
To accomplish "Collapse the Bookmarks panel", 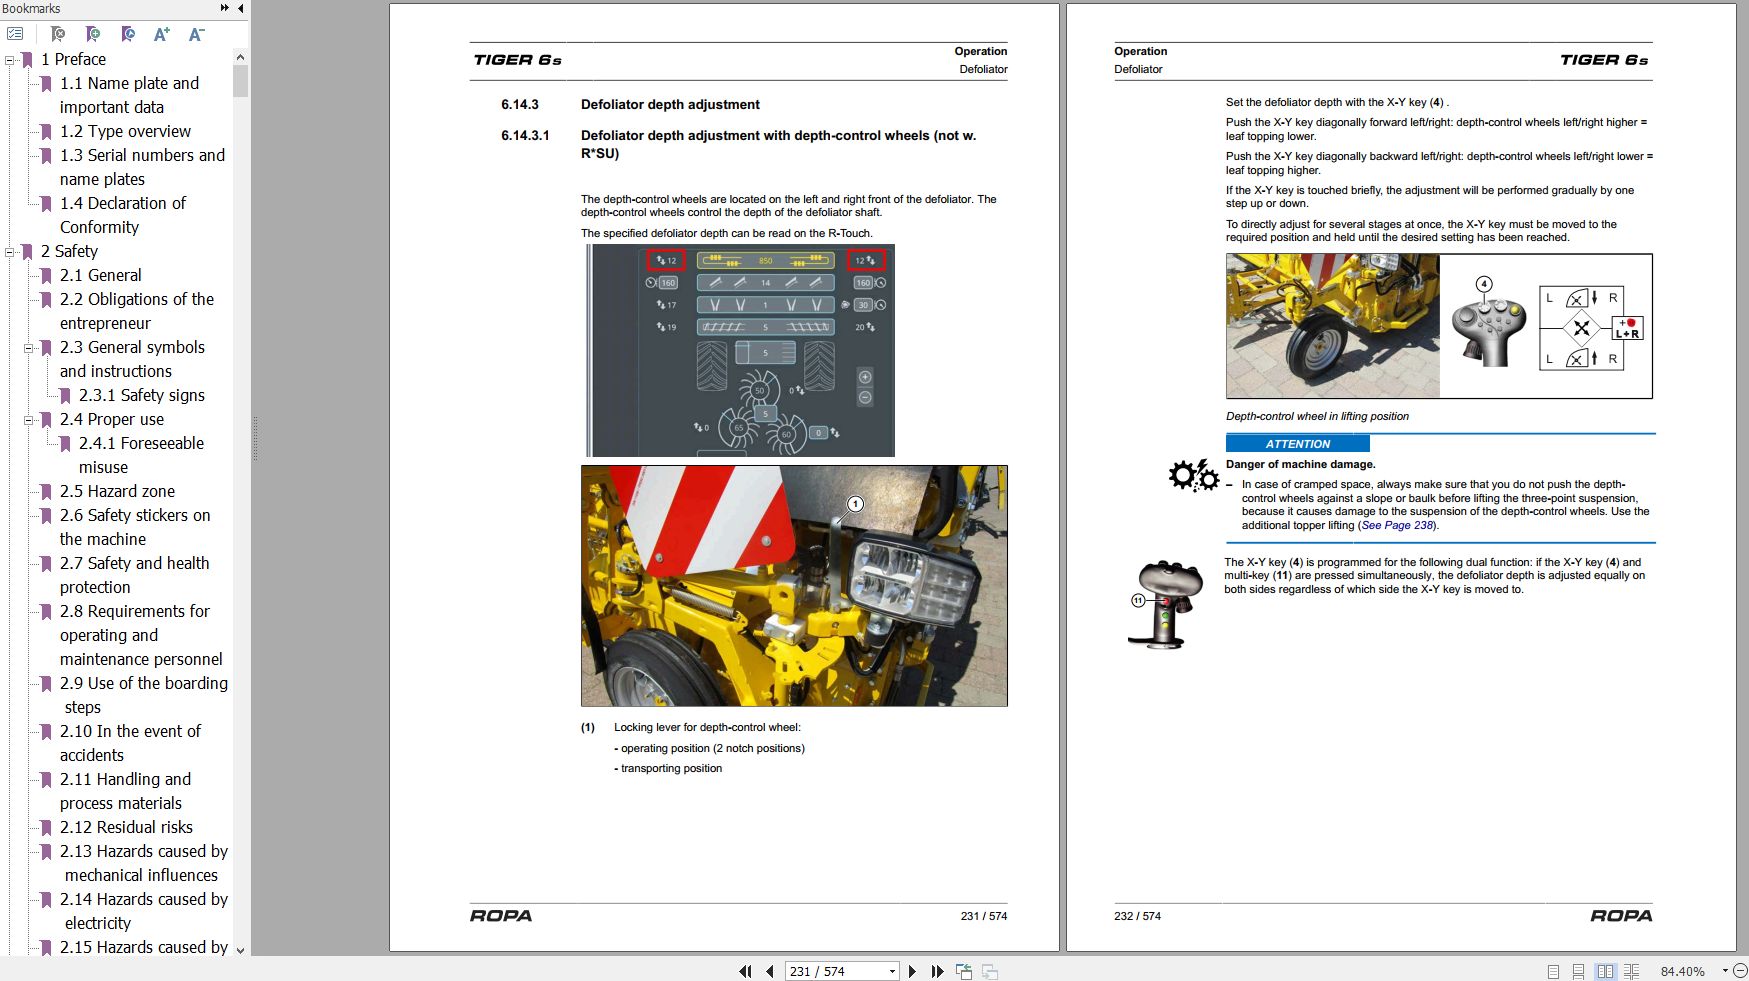I will (240, 8).
